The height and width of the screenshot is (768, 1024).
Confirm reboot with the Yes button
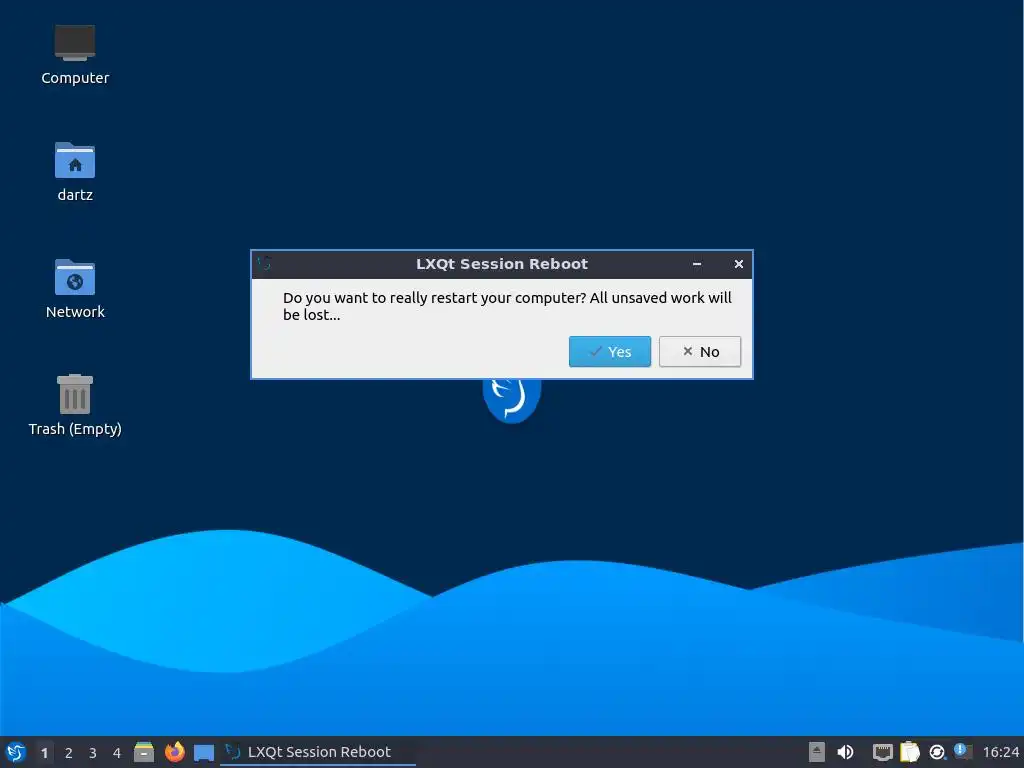[609, 351]
